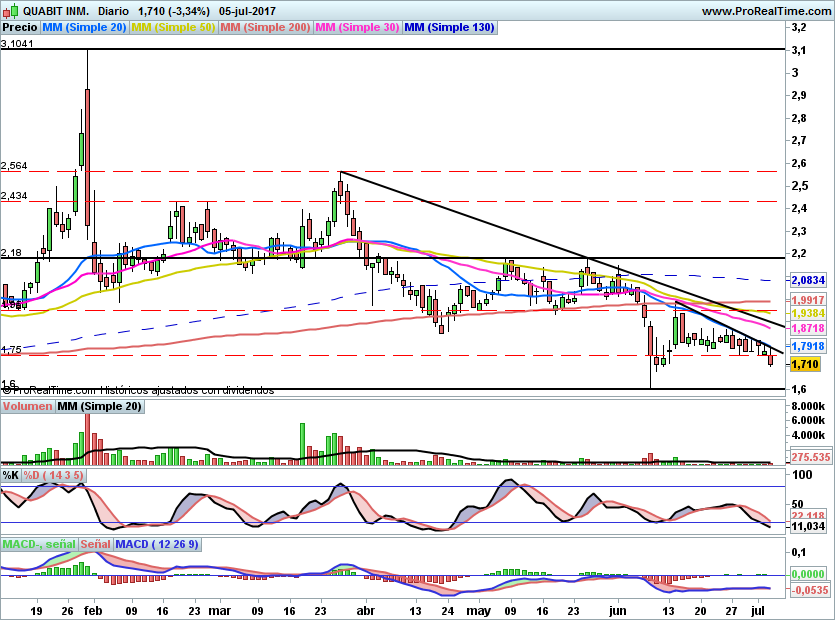This screenshot has width=835, height=620.
Task: Click the candlestick chart icon beside QUABIT INM.
Action: pyautogui.click(x=8, y=11)
